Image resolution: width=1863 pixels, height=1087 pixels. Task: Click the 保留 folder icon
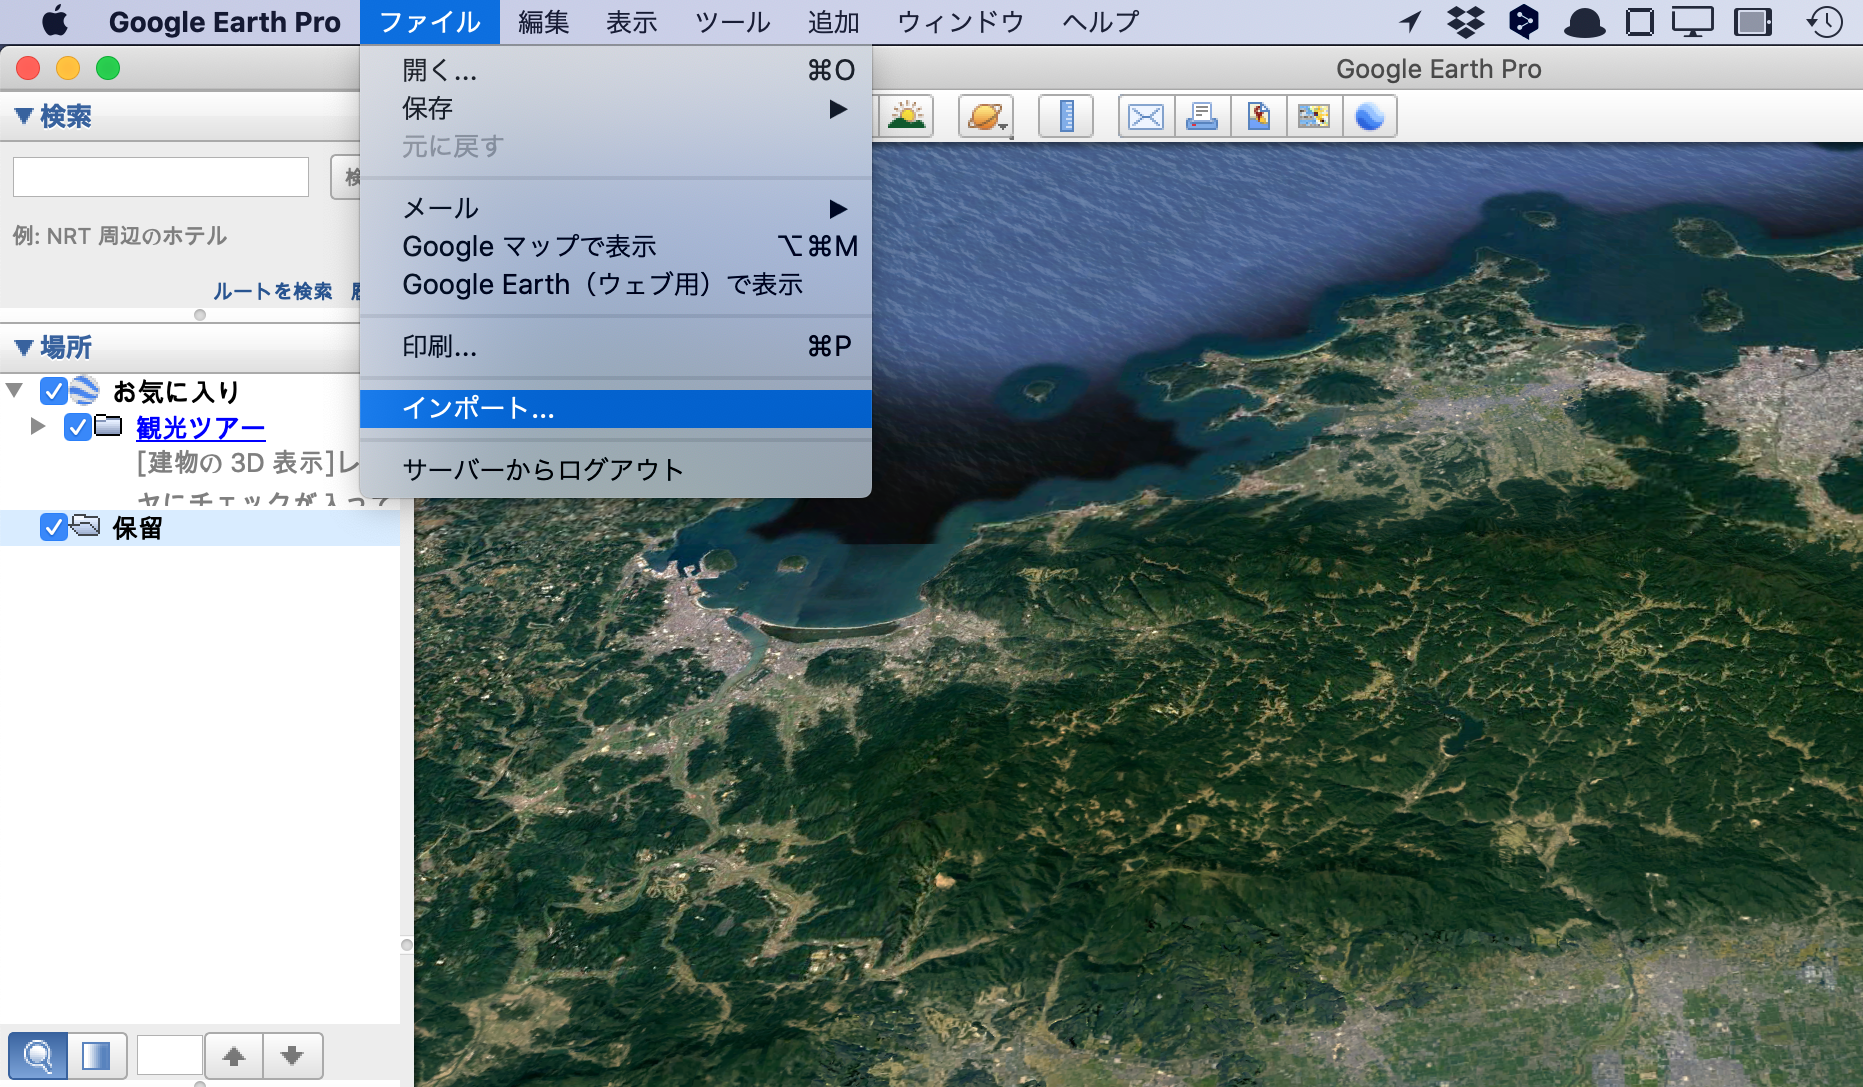(85, 526)
